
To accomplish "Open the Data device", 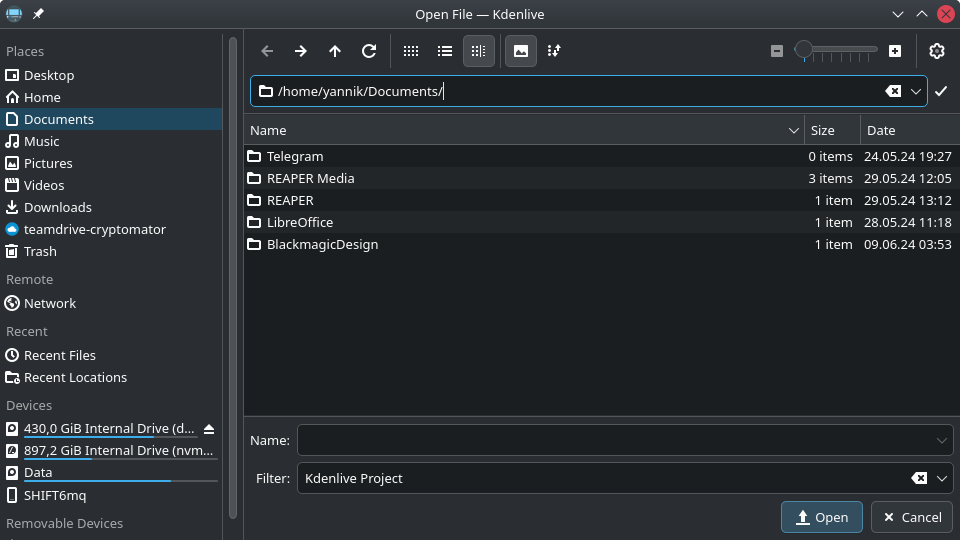I will (x=111, y=473).
